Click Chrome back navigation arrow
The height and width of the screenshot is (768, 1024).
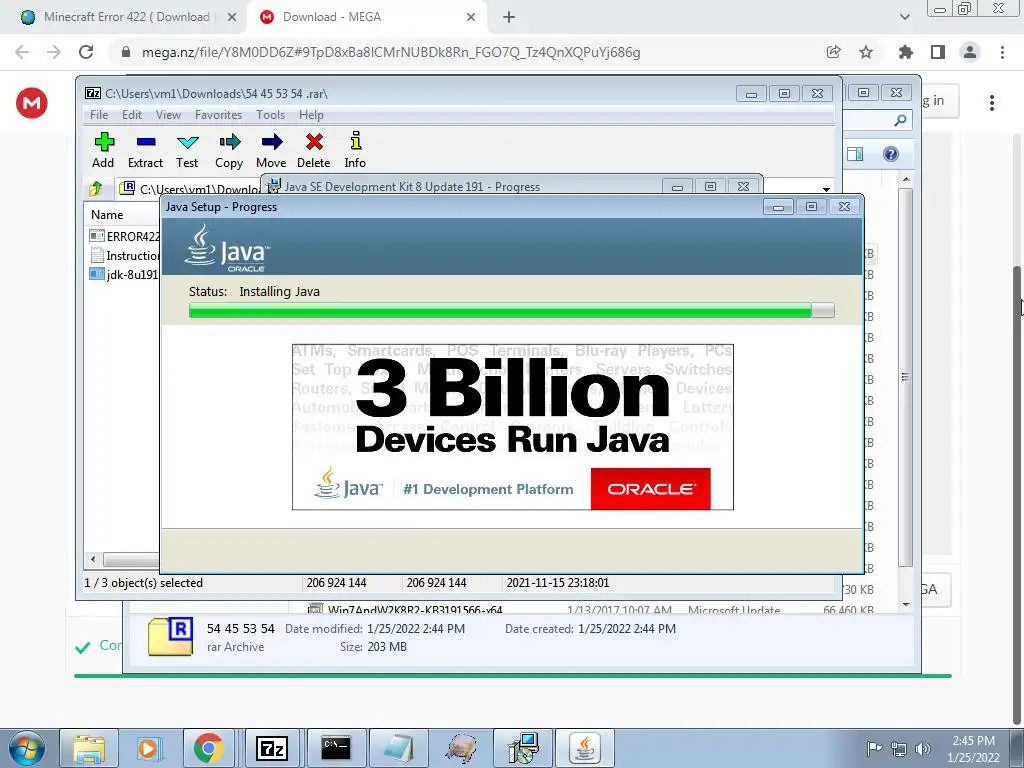tap(22, 52)
